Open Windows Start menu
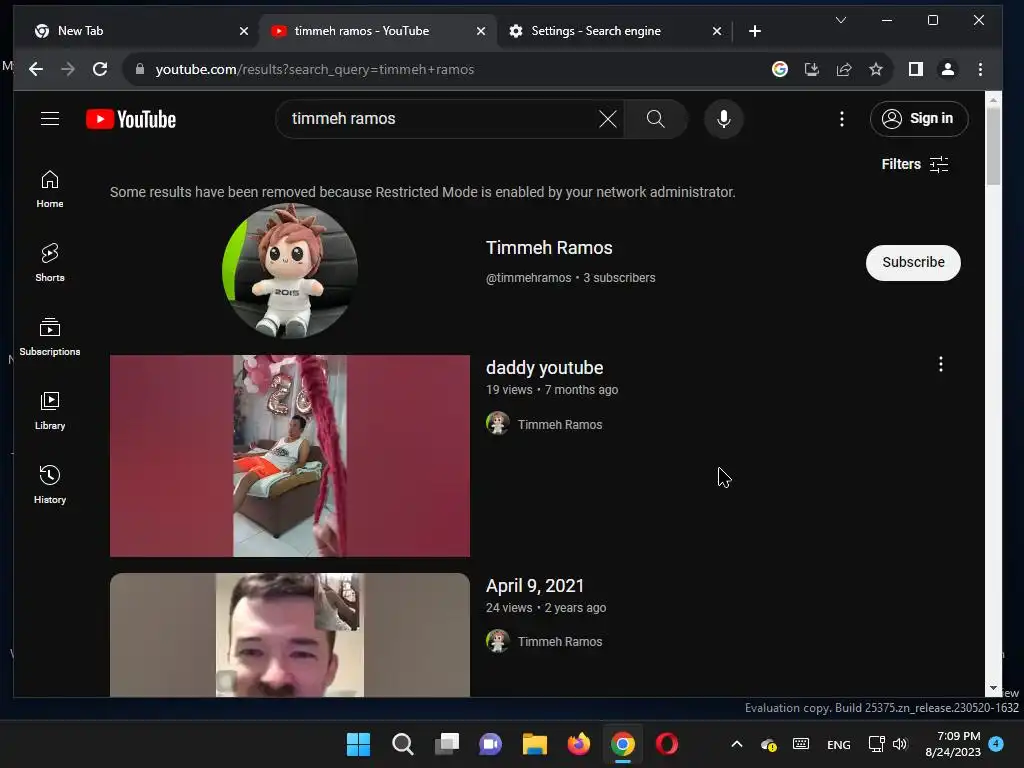Viewport: 1024px width, 768px height. pyautogui.click(x=358, y=744)
